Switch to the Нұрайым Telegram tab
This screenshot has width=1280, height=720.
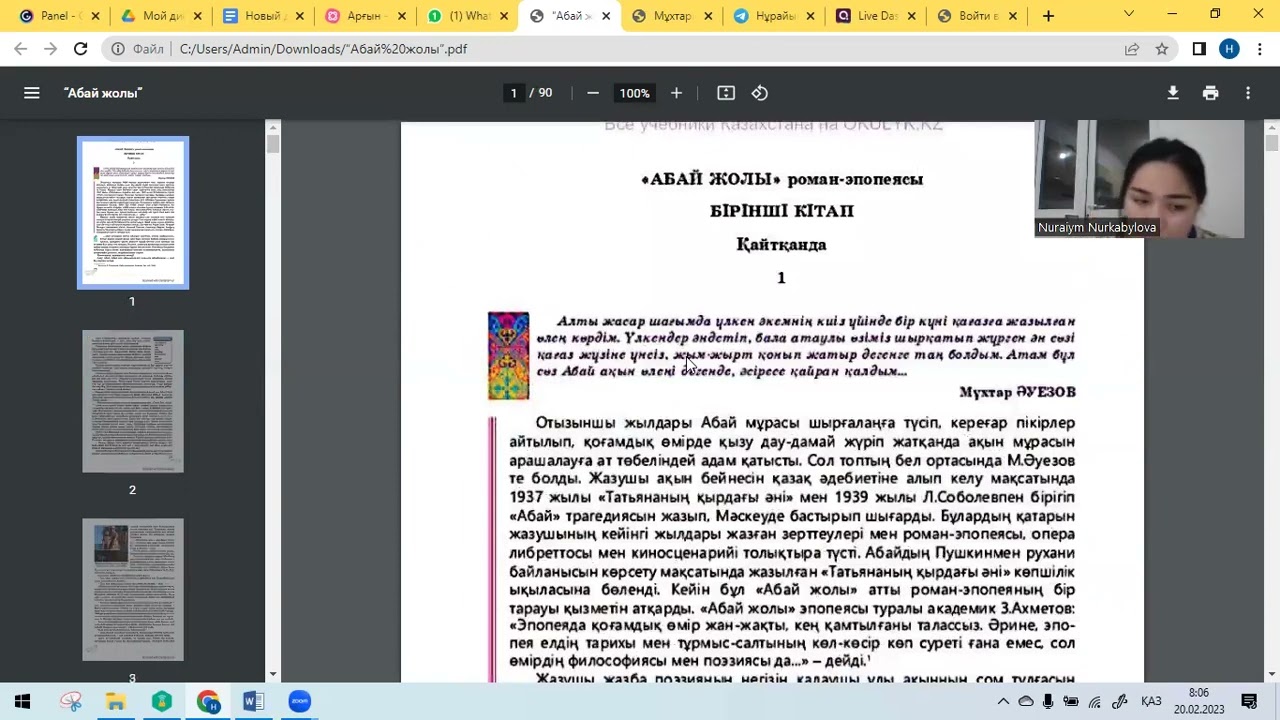[x=774, y=16]
